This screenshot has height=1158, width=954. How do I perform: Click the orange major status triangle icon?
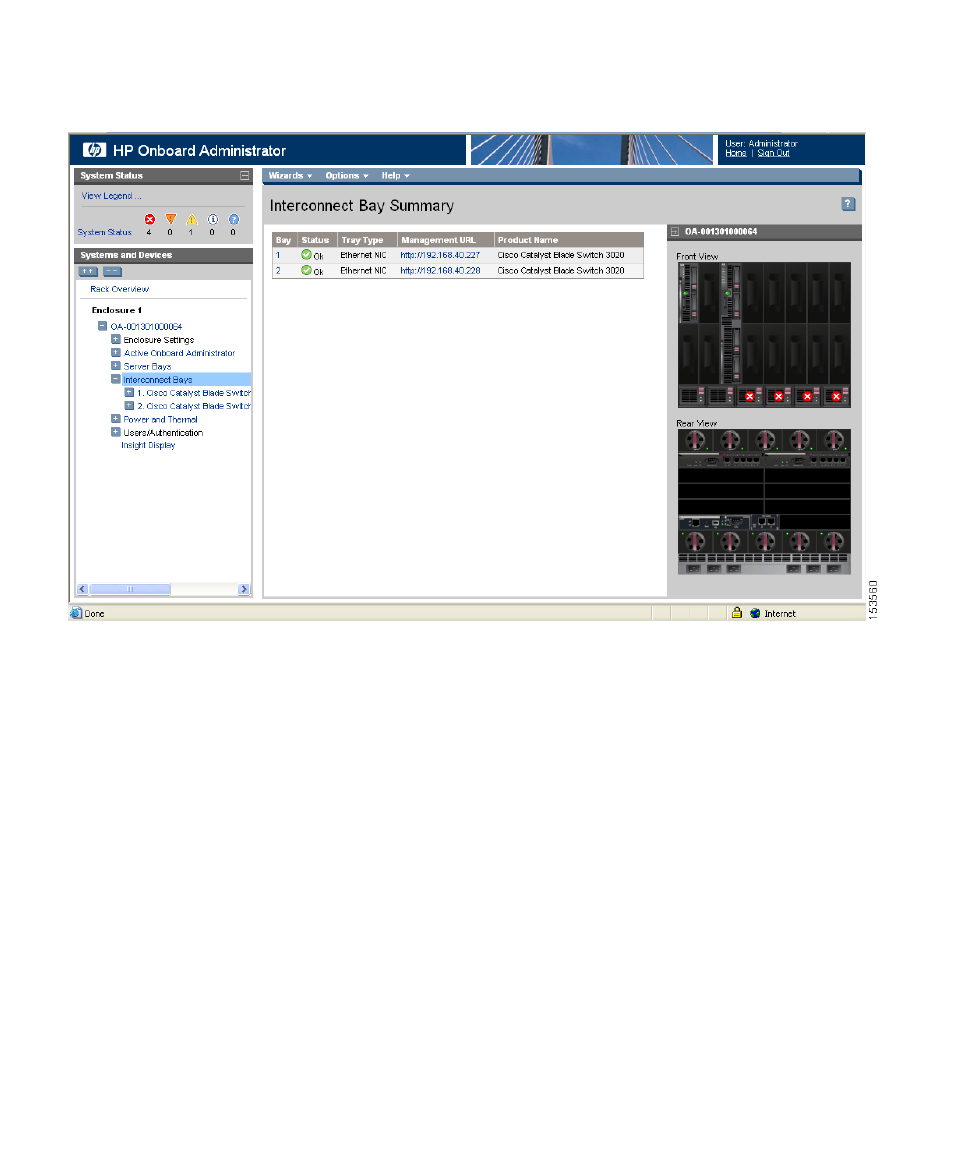(x=171, y=219)
